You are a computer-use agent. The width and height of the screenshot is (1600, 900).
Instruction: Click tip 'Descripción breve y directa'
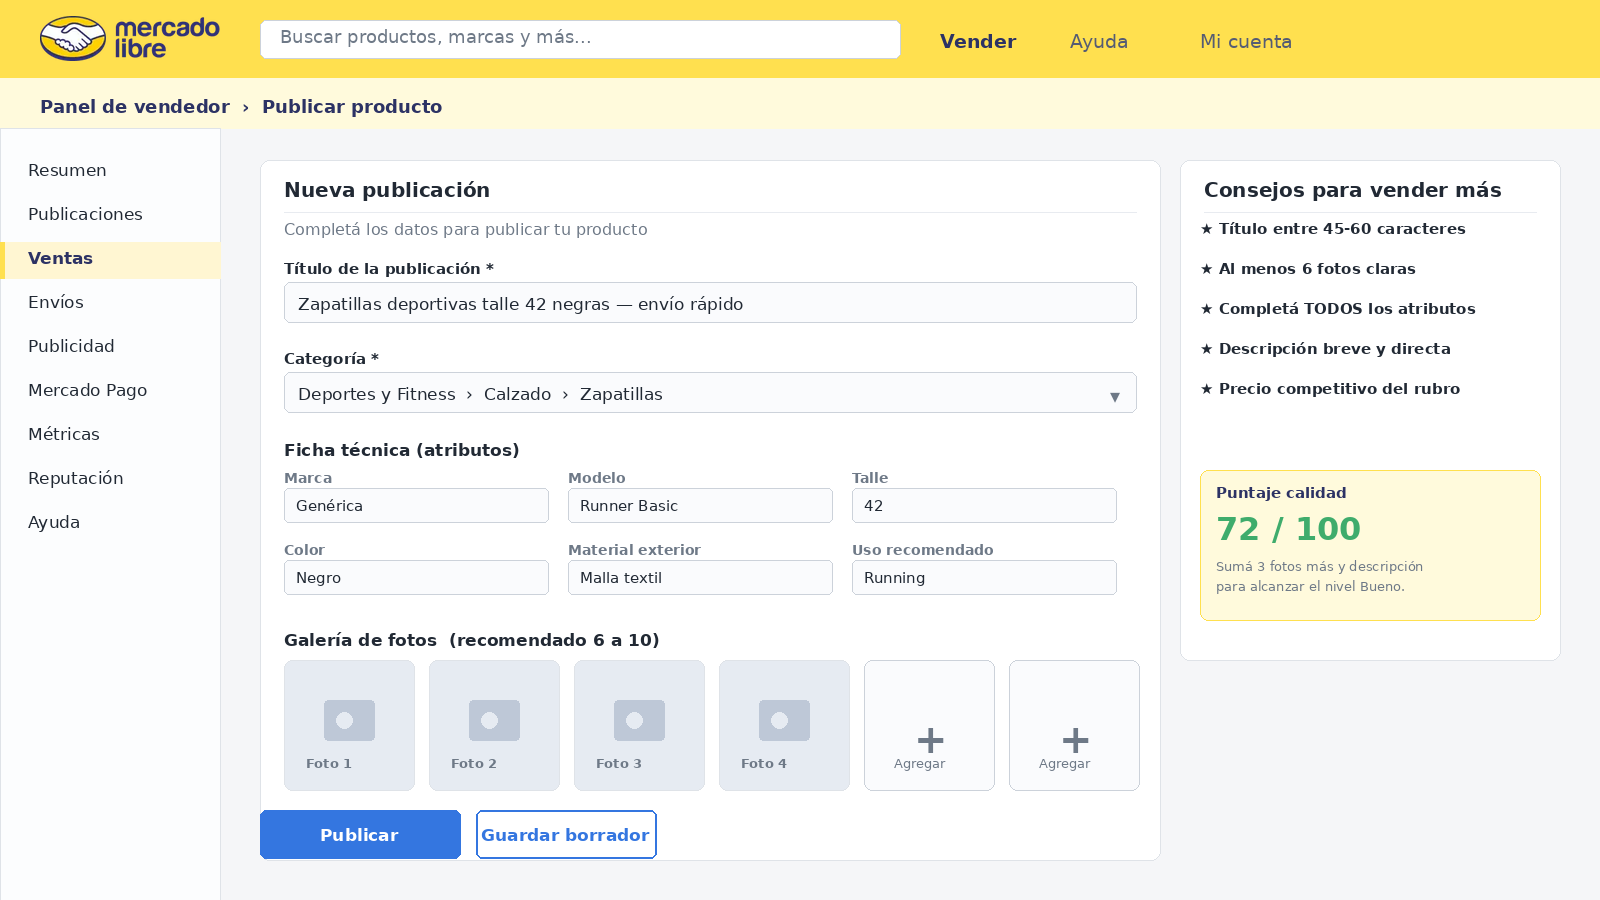point(1326,348)
